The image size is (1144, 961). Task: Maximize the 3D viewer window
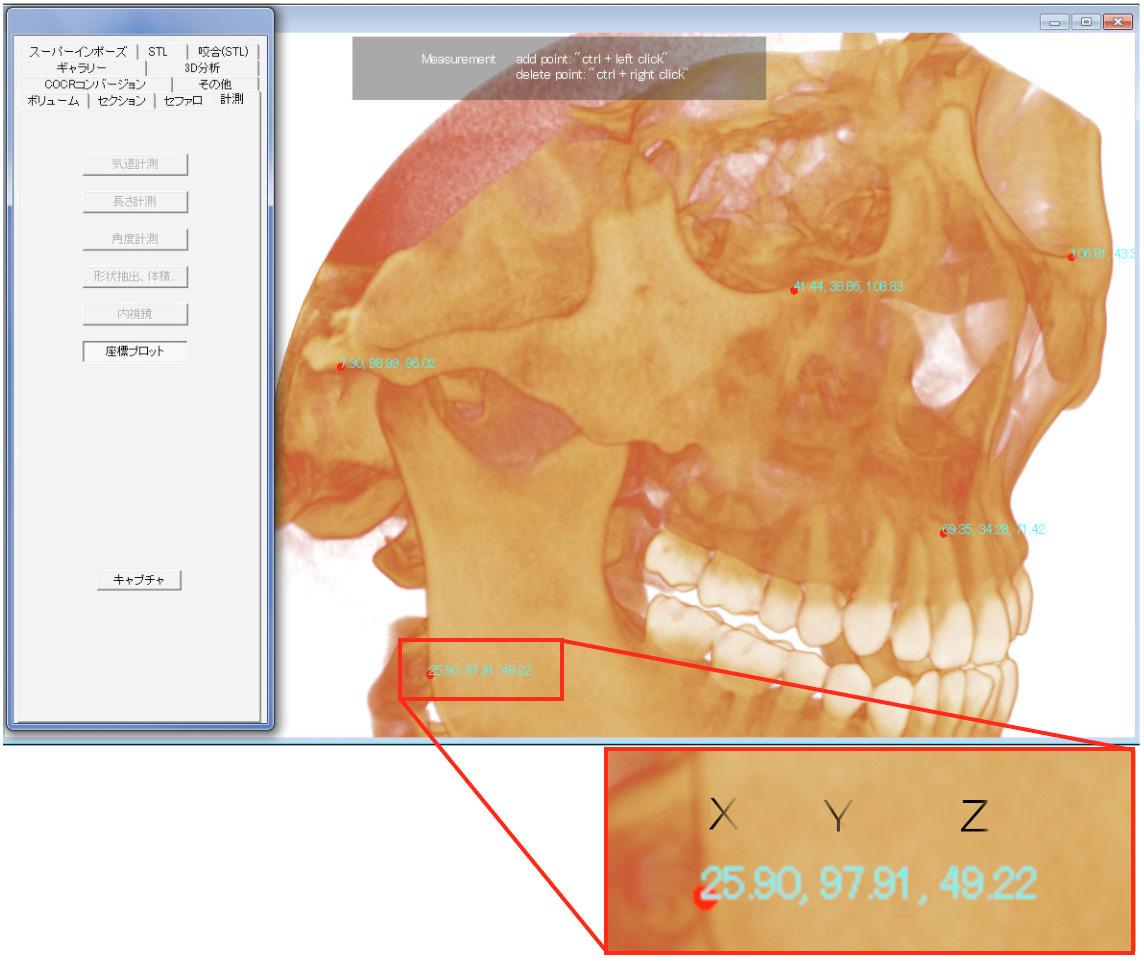click(1086, 22)
